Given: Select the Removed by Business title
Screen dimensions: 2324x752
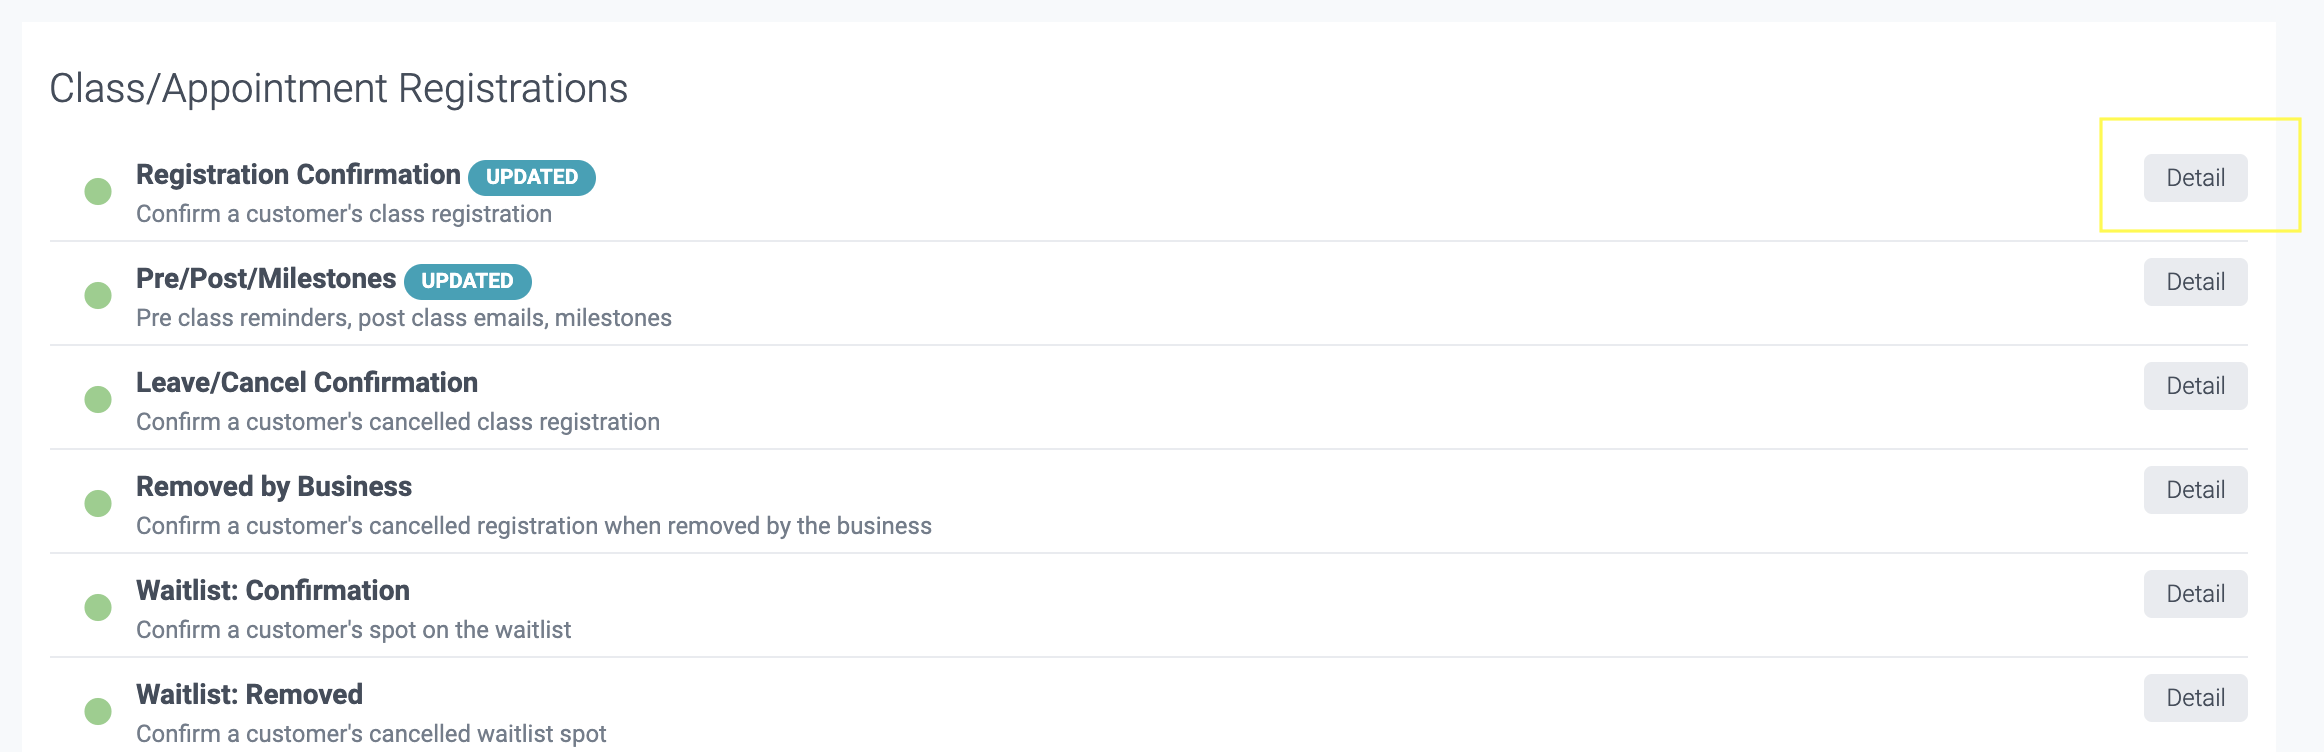Looking at the screenshot, I should [x=274, y=487].
